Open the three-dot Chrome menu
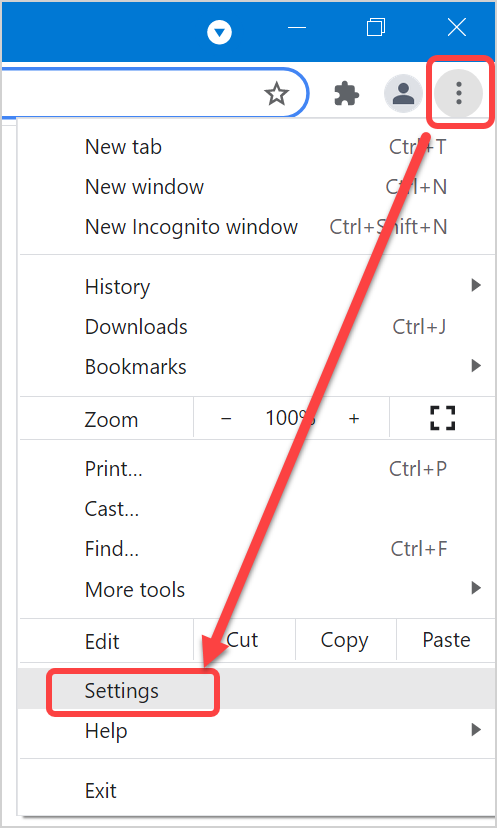The height and width of the screenshot is (828, 497). point(458,93)
